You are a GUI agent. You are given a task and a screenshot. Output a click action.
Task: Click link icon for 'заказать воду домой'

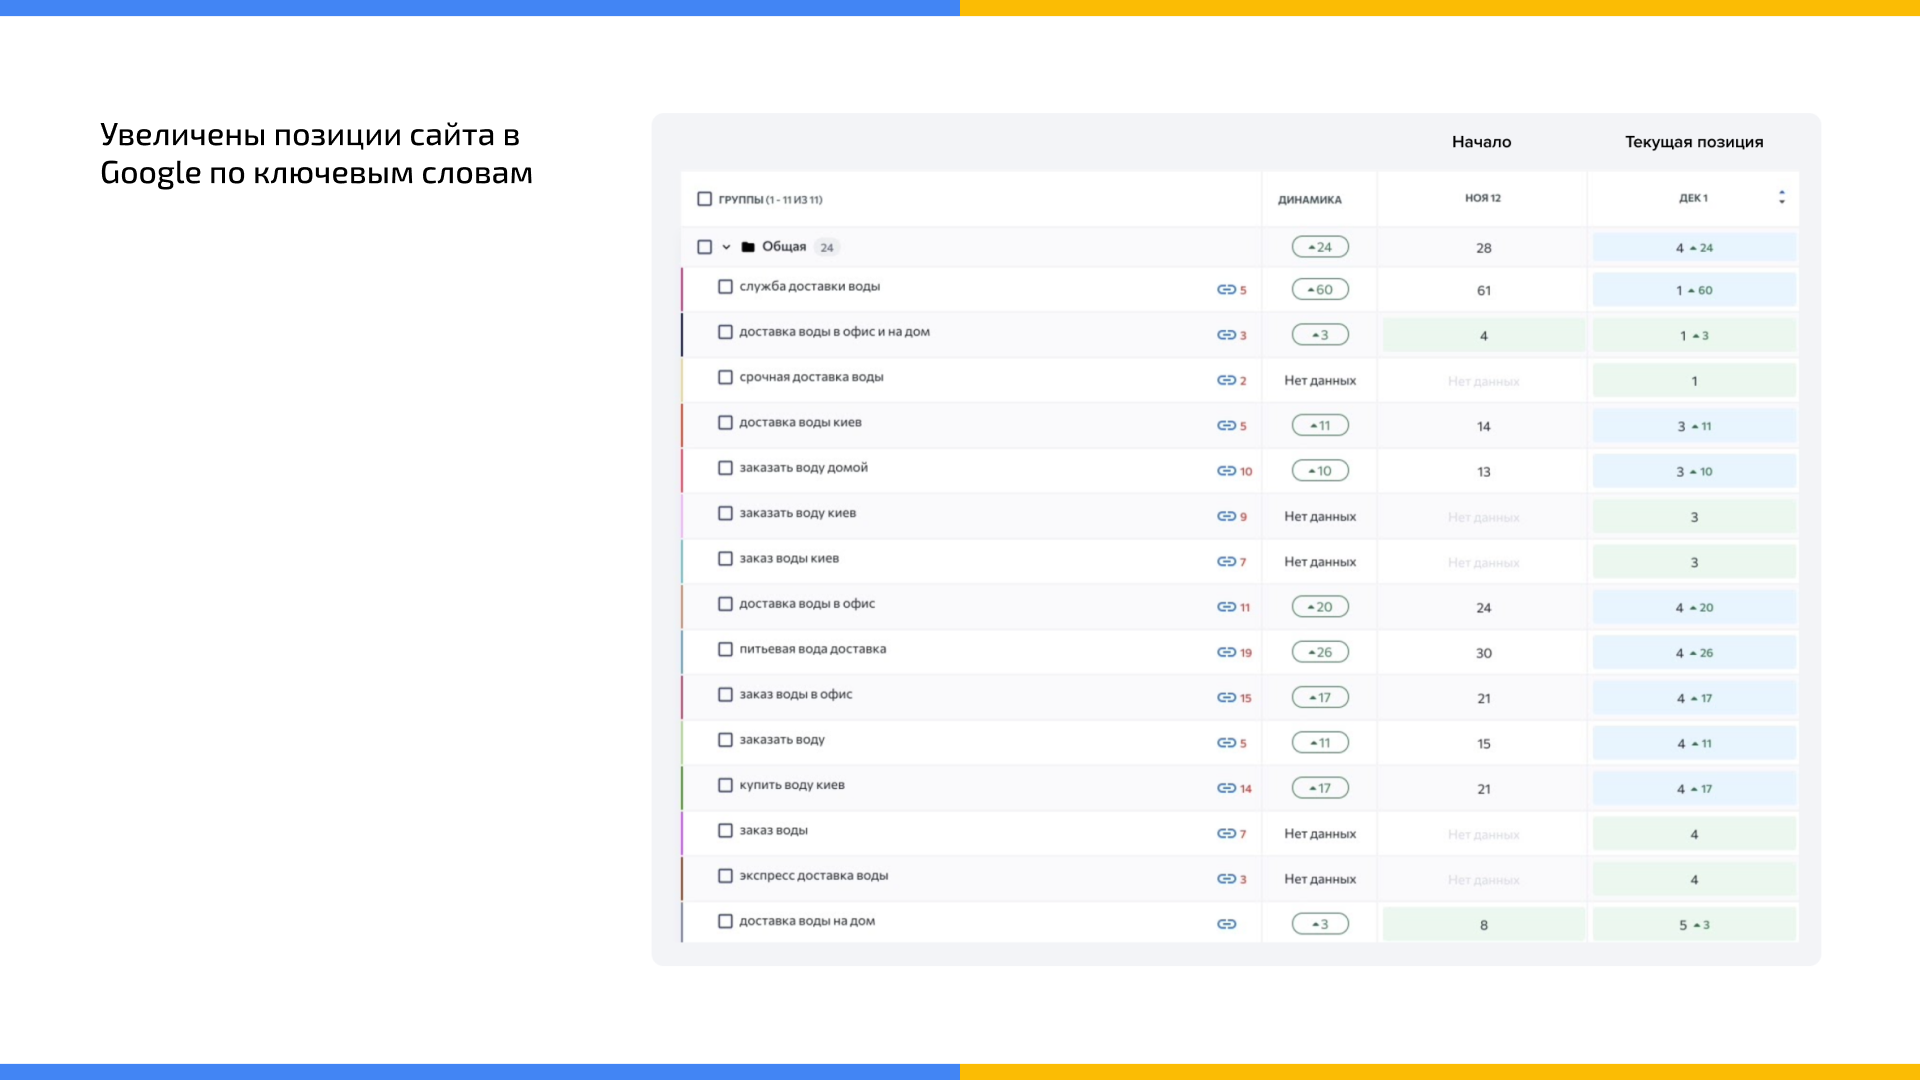pyautogui.click(x=1226, y=471)
